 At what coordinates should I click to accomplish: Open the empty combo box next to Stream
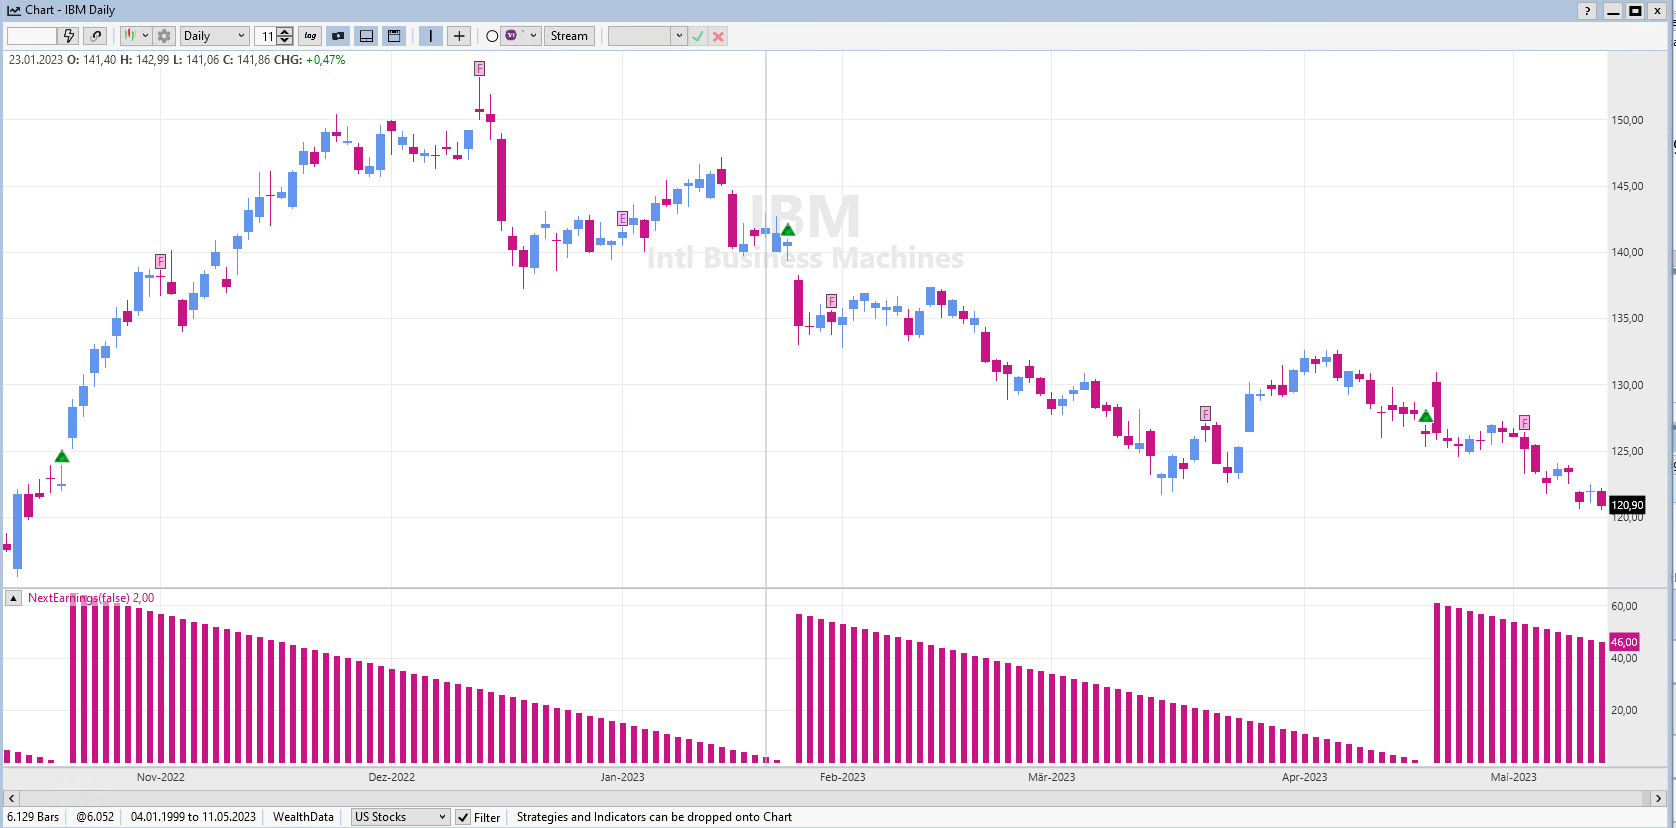coord(647,36)
